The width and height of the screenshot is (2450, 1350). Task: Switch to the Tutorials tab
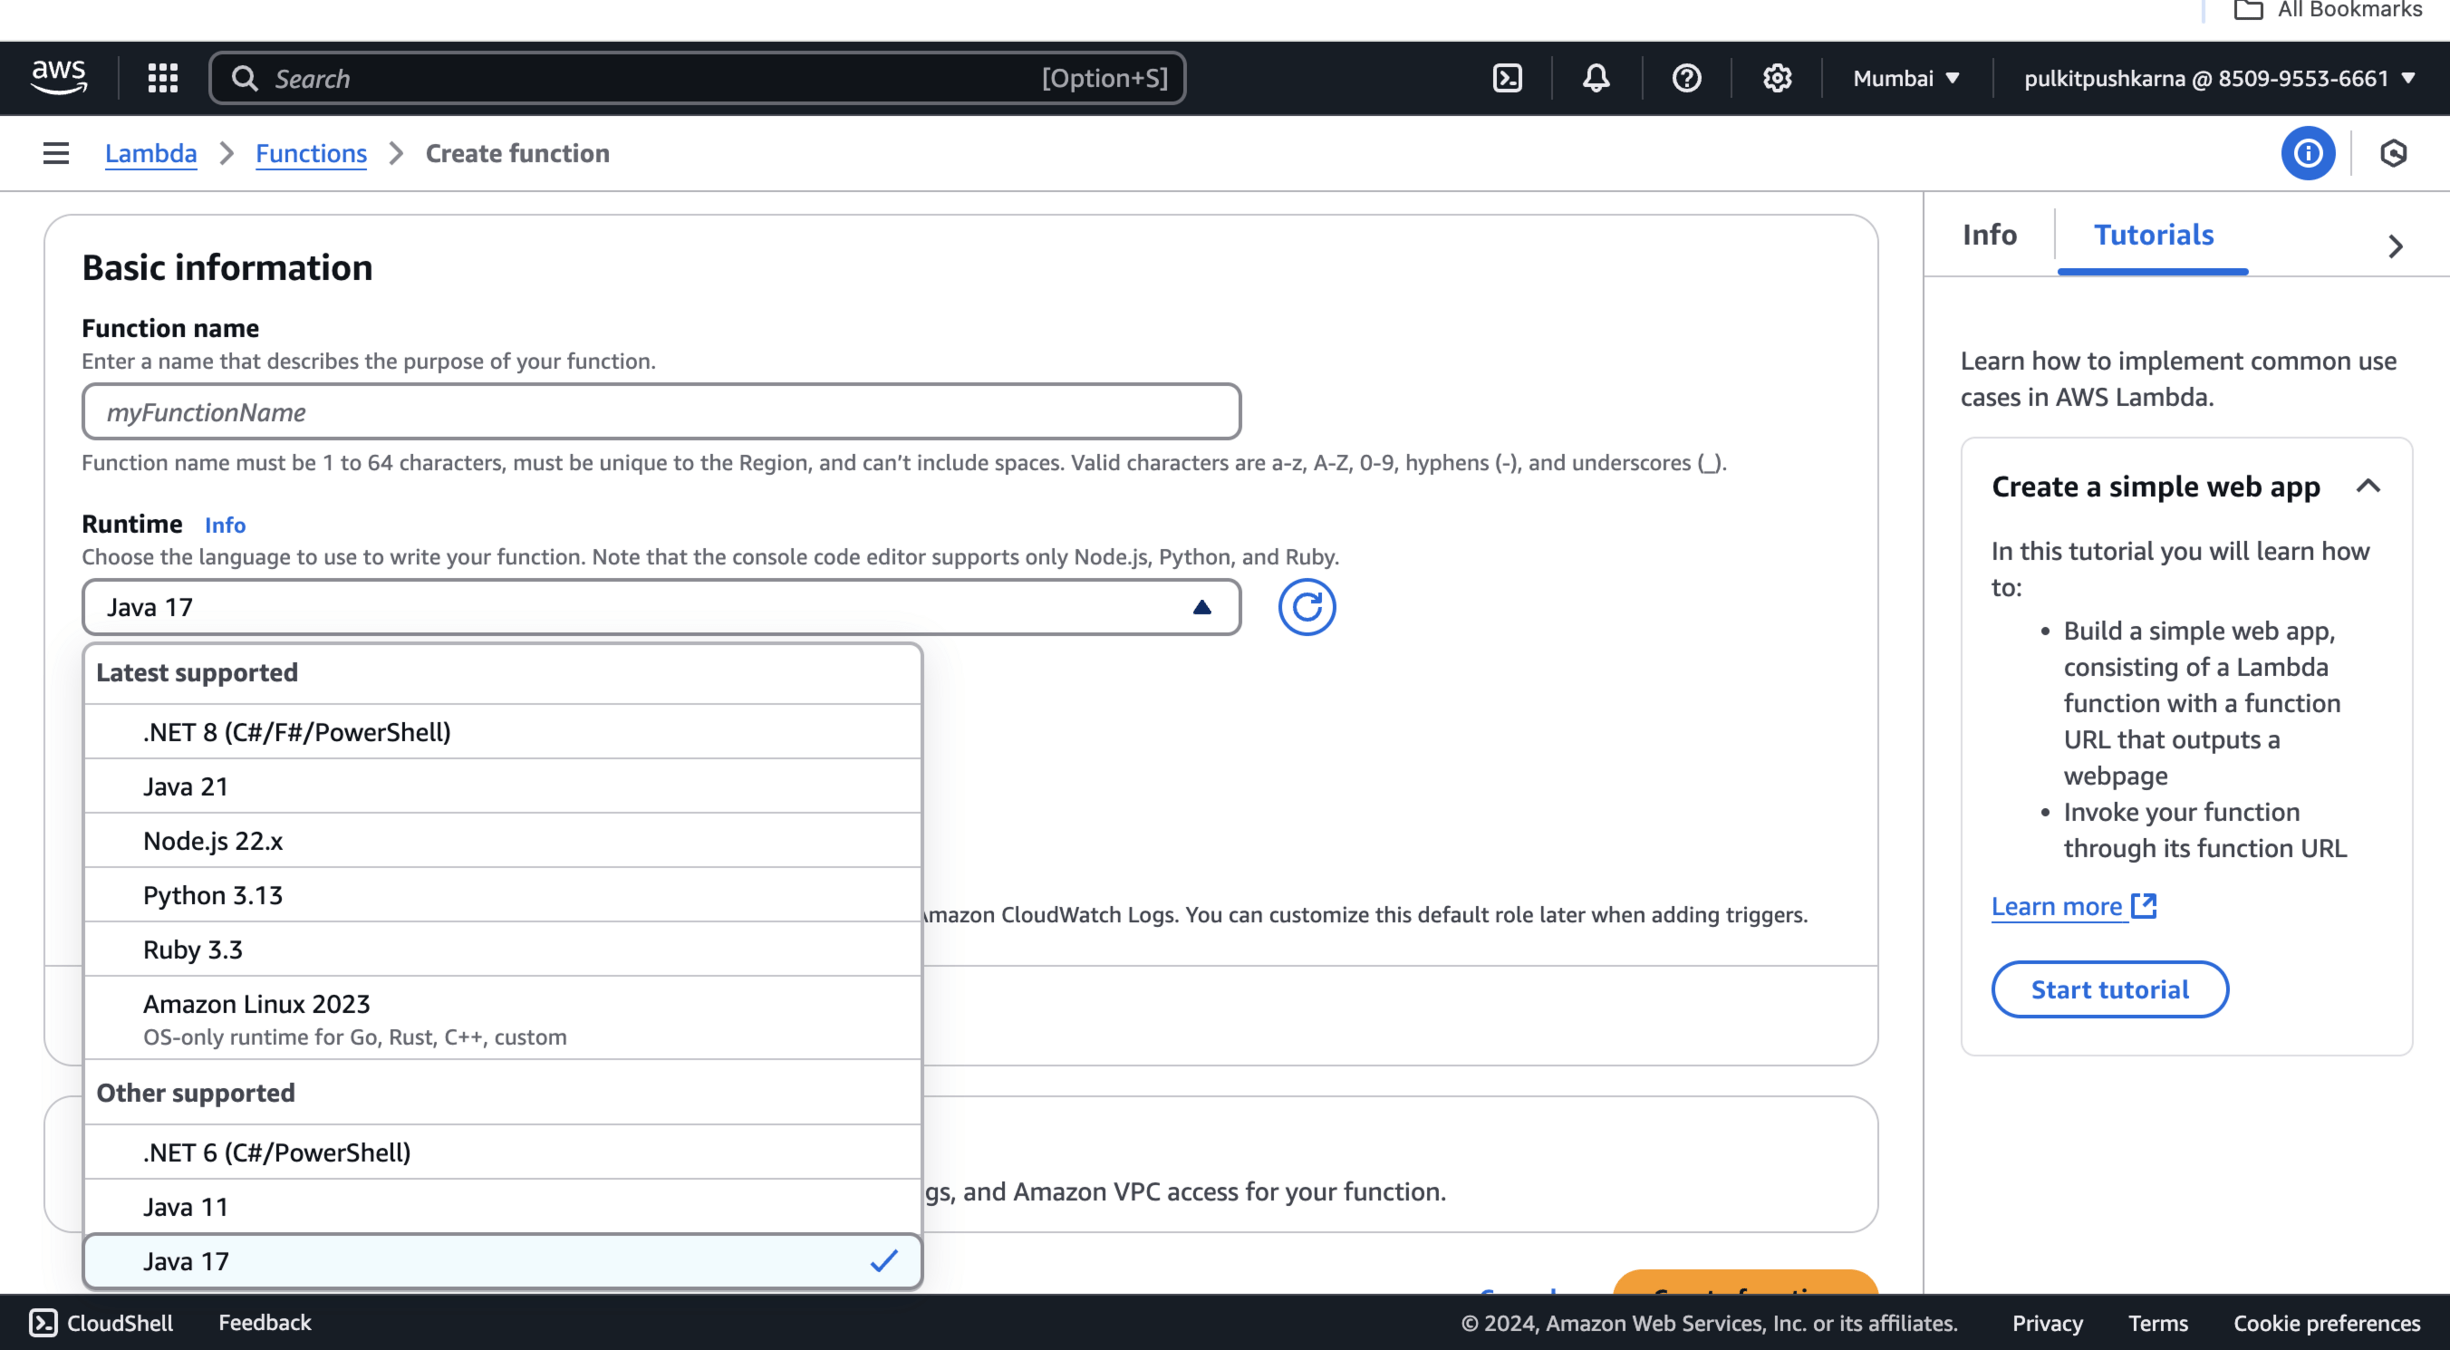click(2153, 235)
